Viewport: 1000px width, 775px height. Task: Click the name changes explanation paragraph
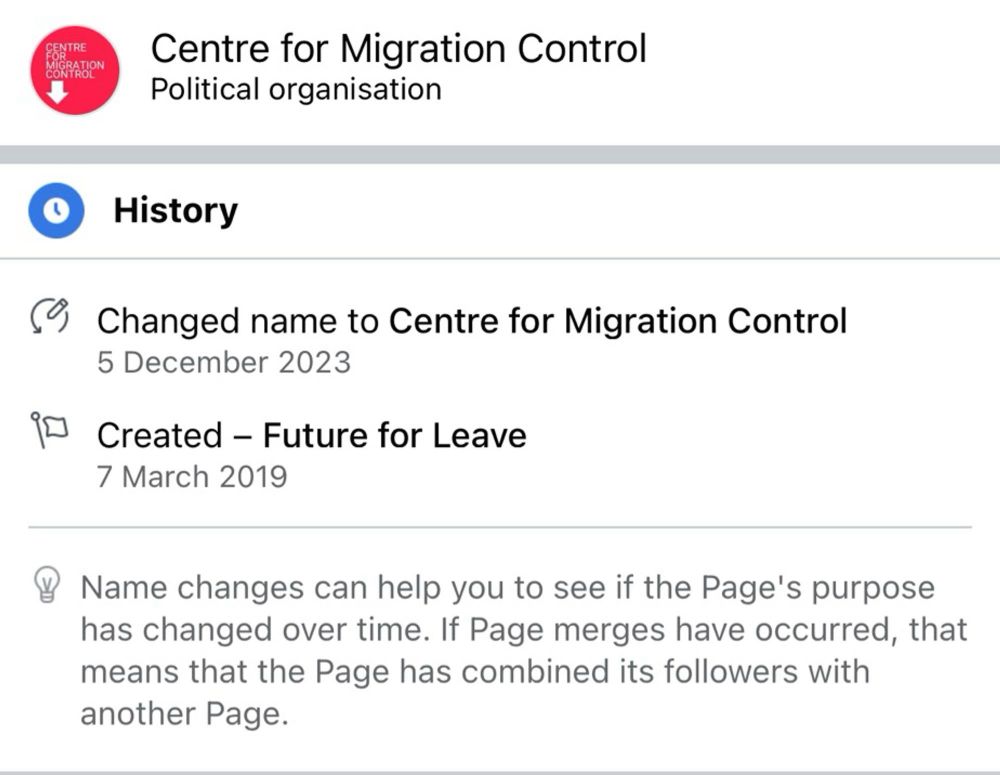524,651
